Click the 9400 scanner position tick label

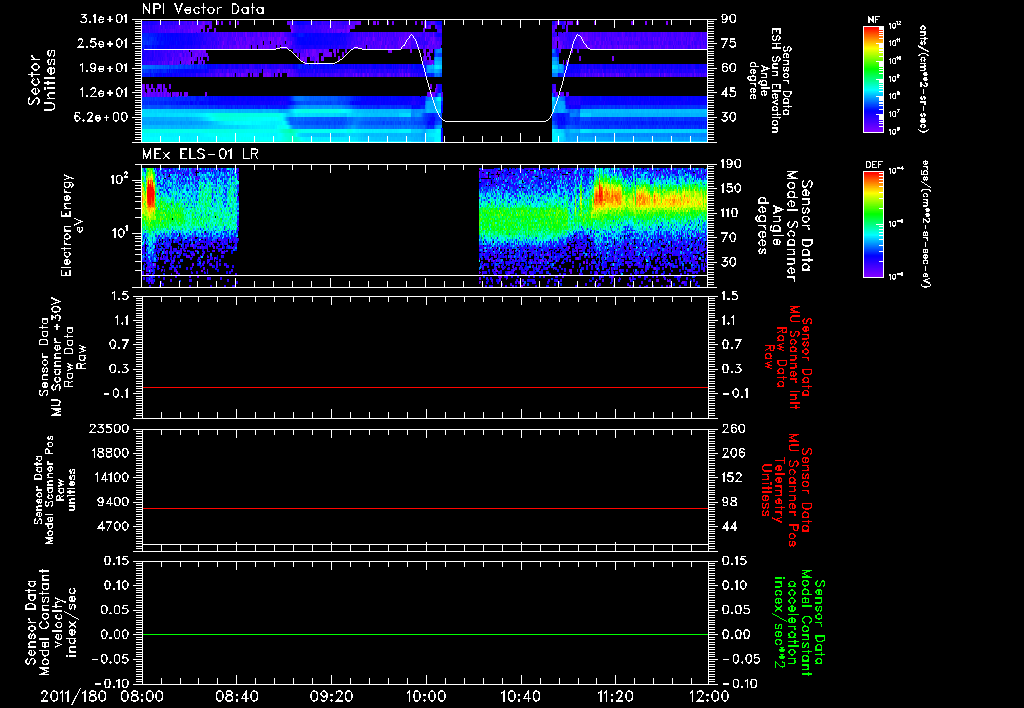point(112,502)
